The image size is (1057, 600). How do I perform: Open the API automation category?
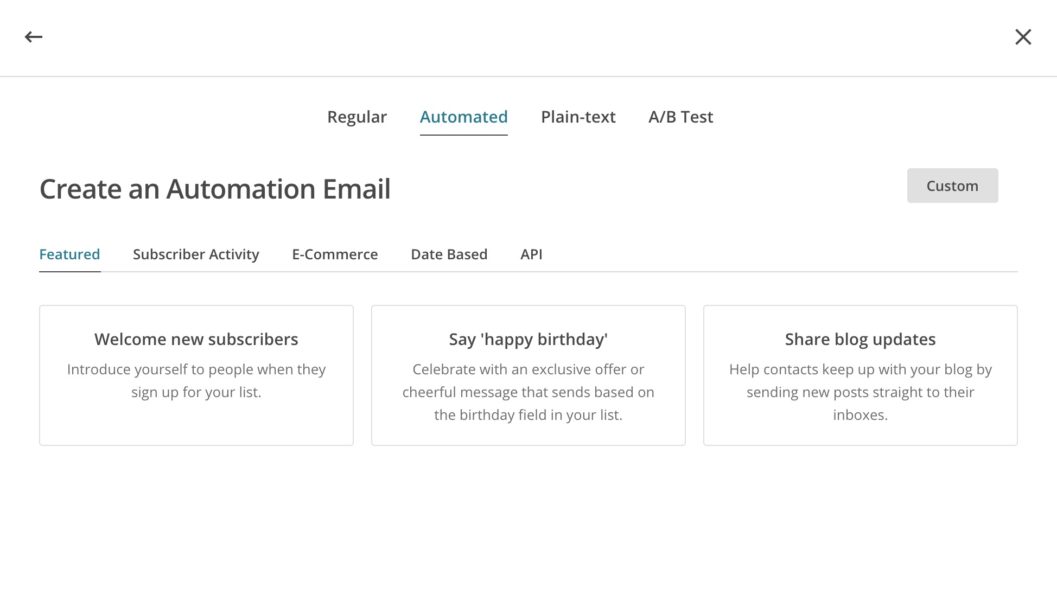530,253
